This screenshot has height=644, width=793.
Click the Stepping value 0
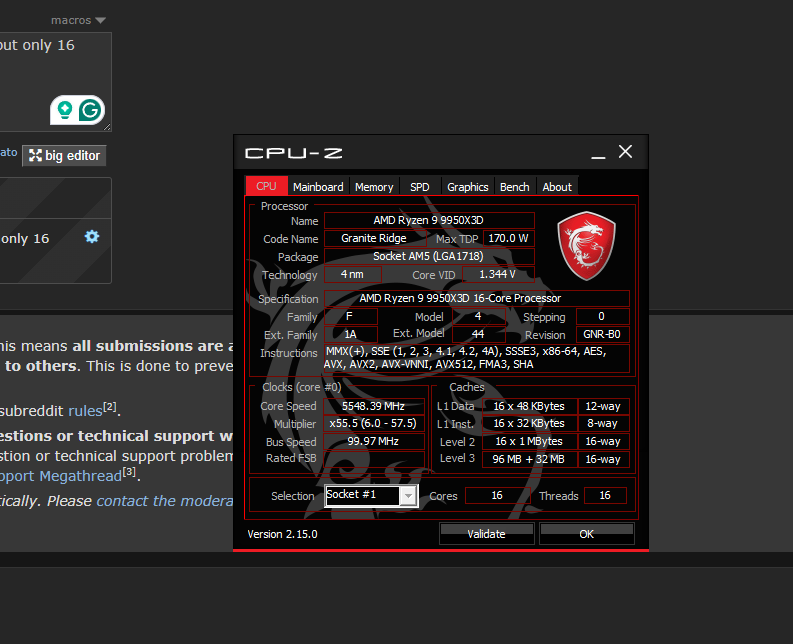[602, 317]
